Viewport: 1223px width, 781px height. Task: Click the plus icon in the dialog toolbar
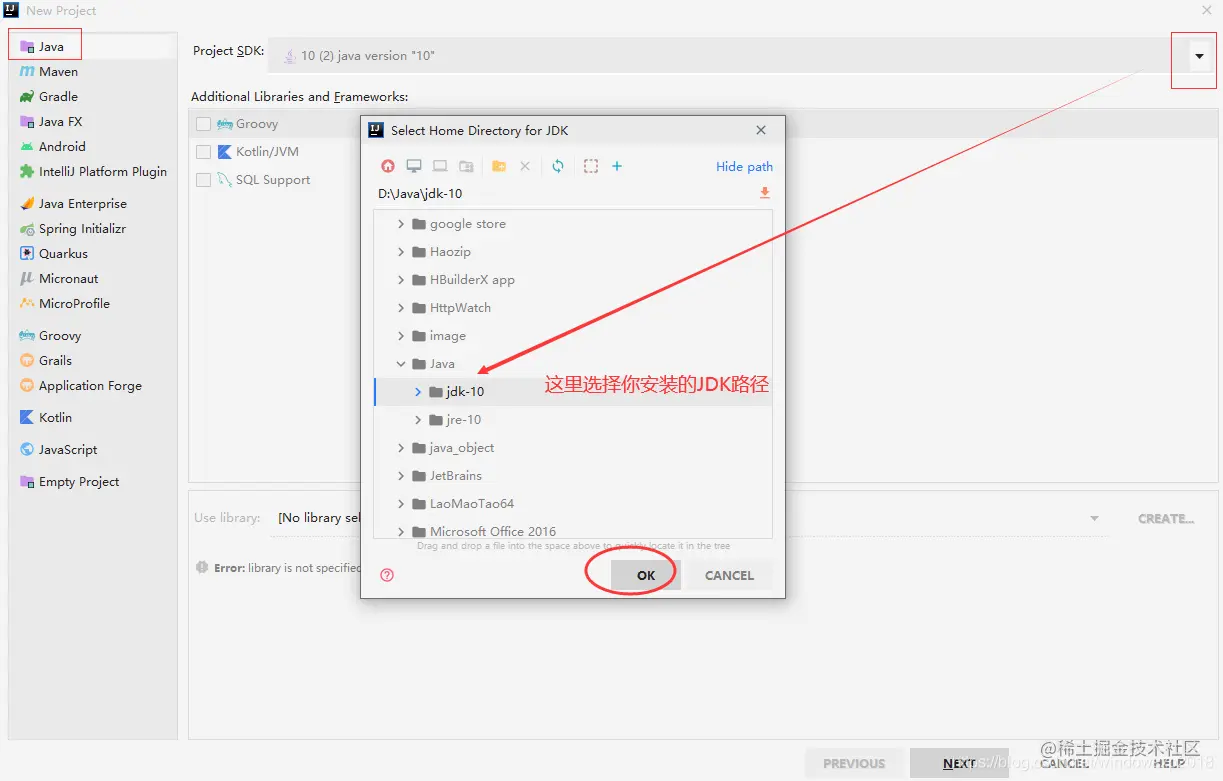point(617,166)
